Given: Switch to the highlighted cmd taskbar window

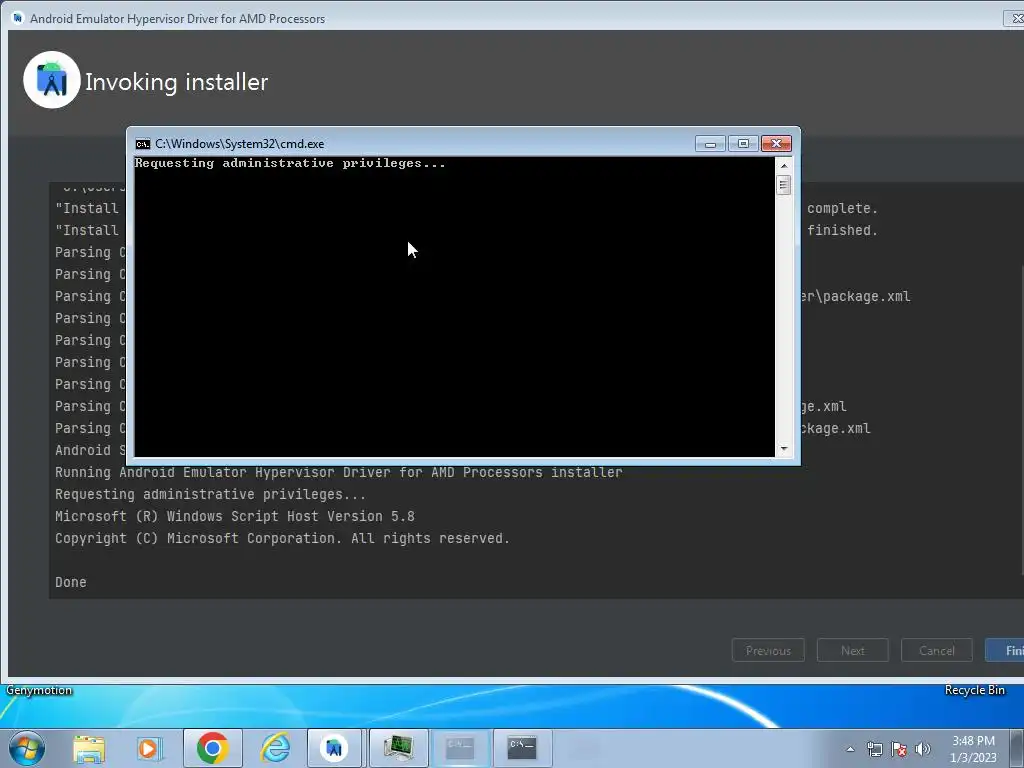Looking at the screenshot, I should (460, 748).
